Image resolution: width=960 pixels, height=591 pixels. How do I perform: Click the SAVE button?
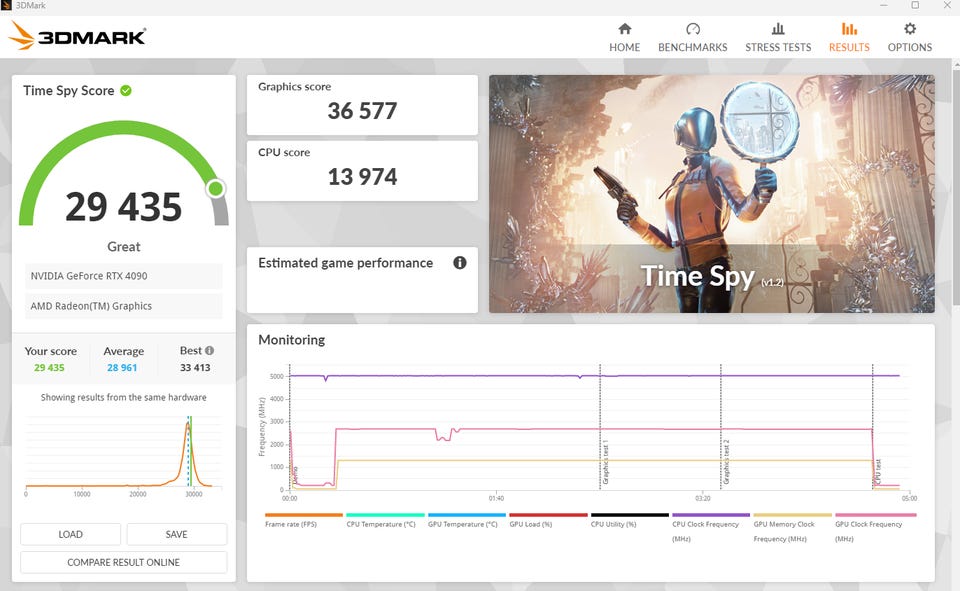point(176,534)
